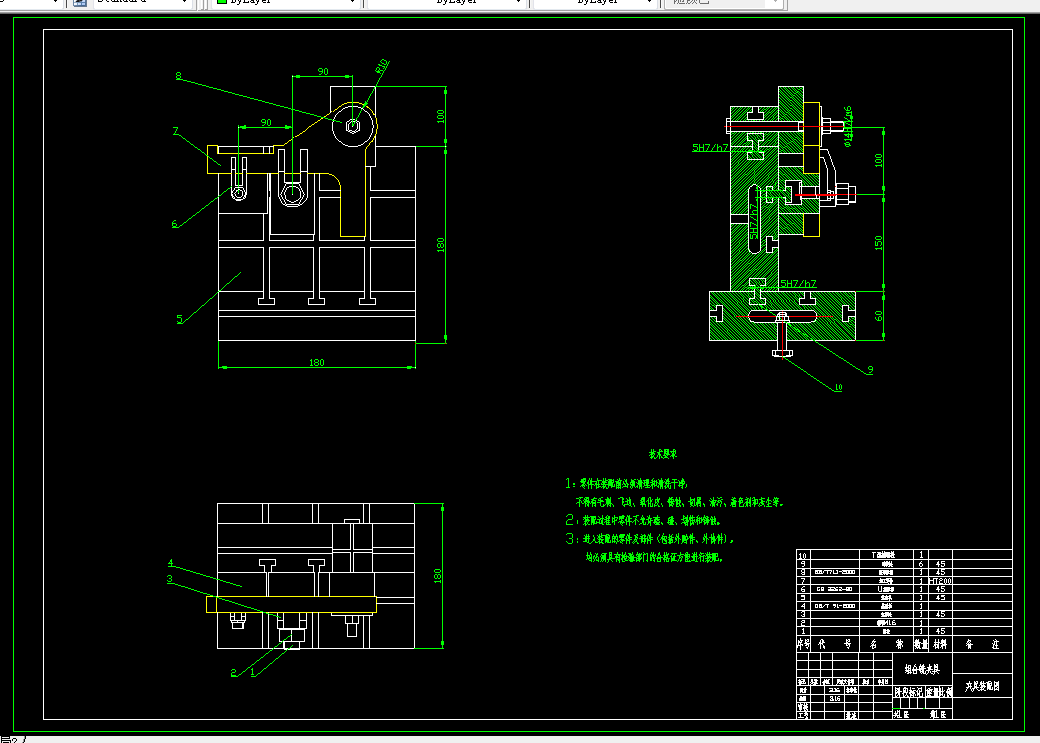Screen dimensions: 1040x743
Task: Select the 5H7/h7 label above the base
Action: click(x=799, y=283)
